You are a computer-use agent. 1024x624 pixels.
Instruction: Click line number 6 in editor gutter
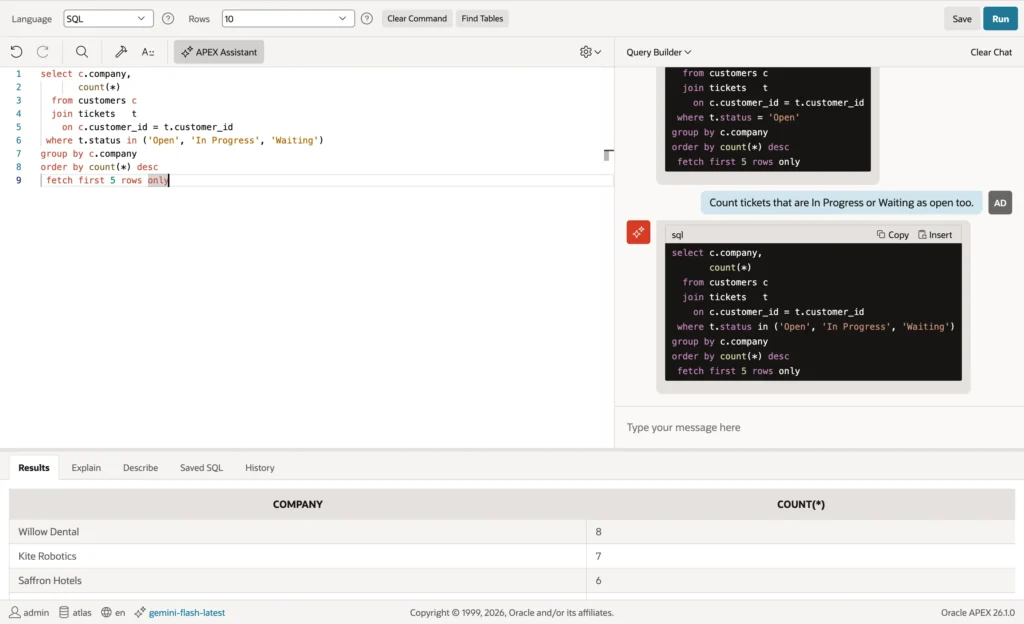(x=18, y=140)
